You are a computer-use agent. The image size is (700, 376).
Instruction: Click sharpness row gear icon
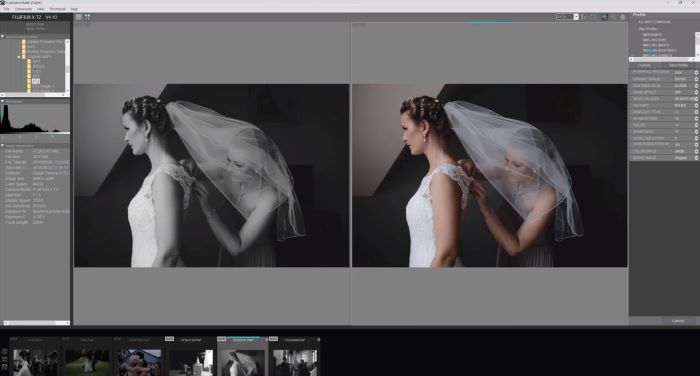(x=696, y=132)
